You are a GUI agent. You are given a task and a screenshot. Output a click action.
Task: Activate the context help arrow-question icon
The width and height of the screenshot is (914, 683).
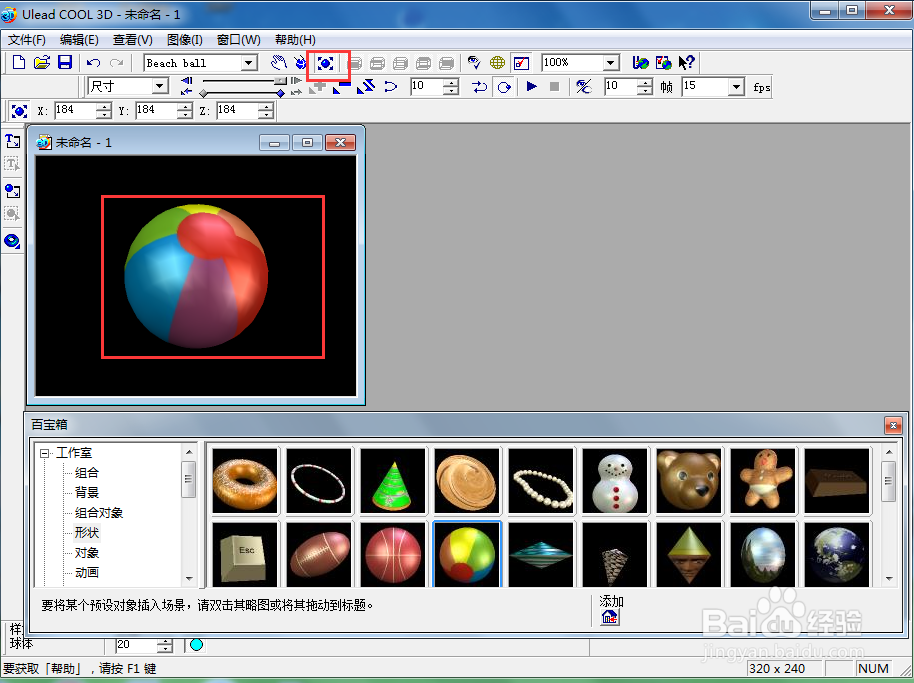pos(687,62)
